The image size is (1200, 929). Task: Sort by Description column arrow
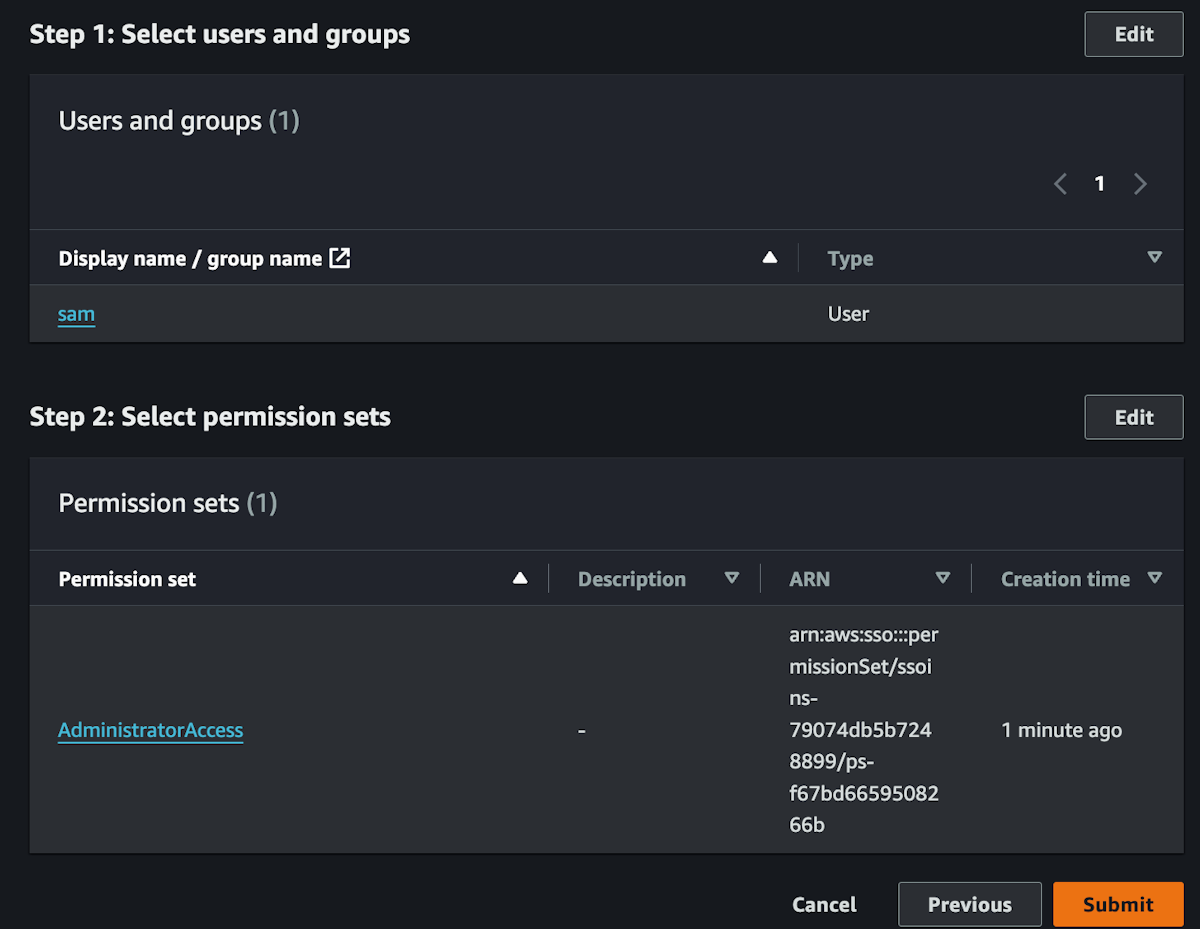tap(732, 578)
